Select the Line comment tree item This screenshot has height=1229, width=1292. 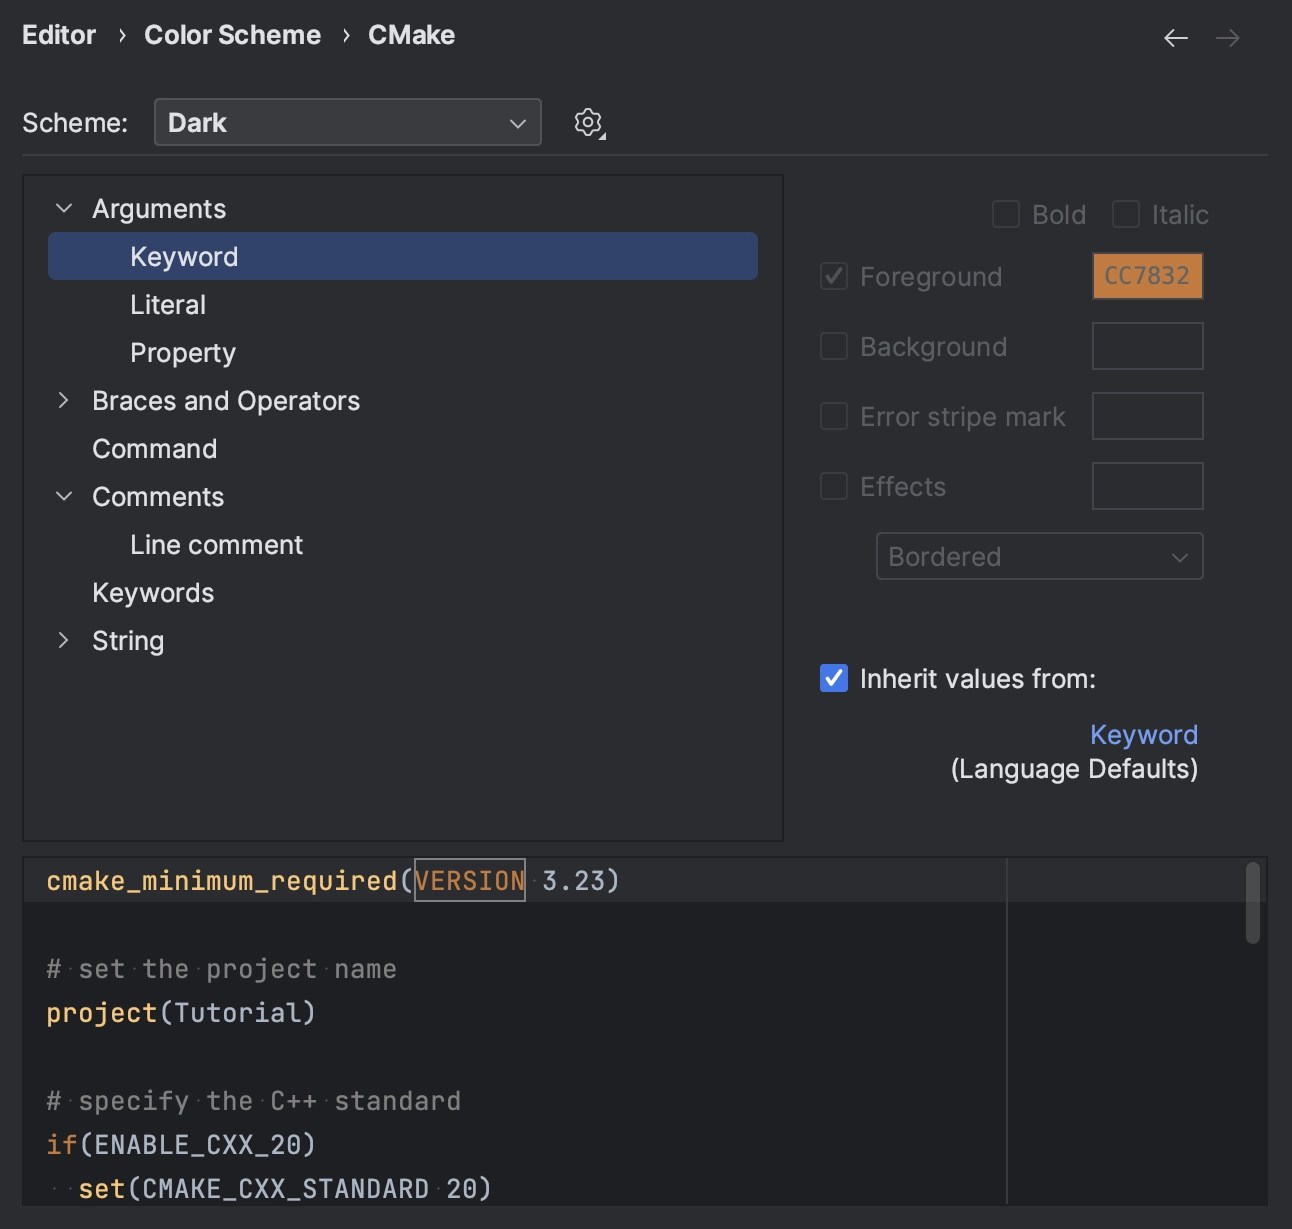point(216,544)
